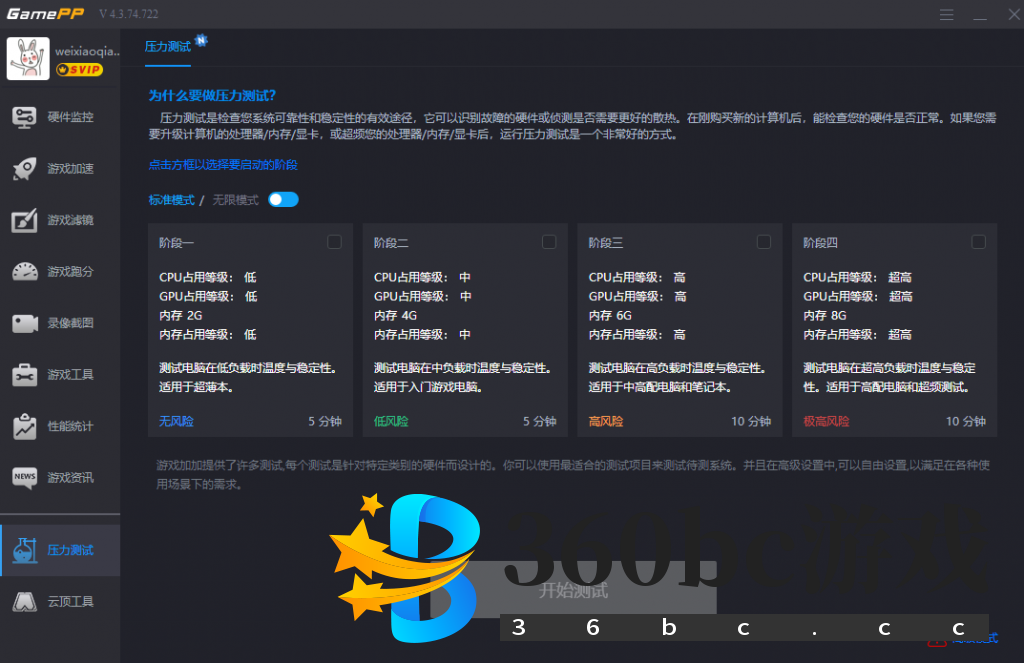Select the 阶段三 high-risk stage checkbox
This screenshot has height=663, width=1024.
tap(763, 241)
